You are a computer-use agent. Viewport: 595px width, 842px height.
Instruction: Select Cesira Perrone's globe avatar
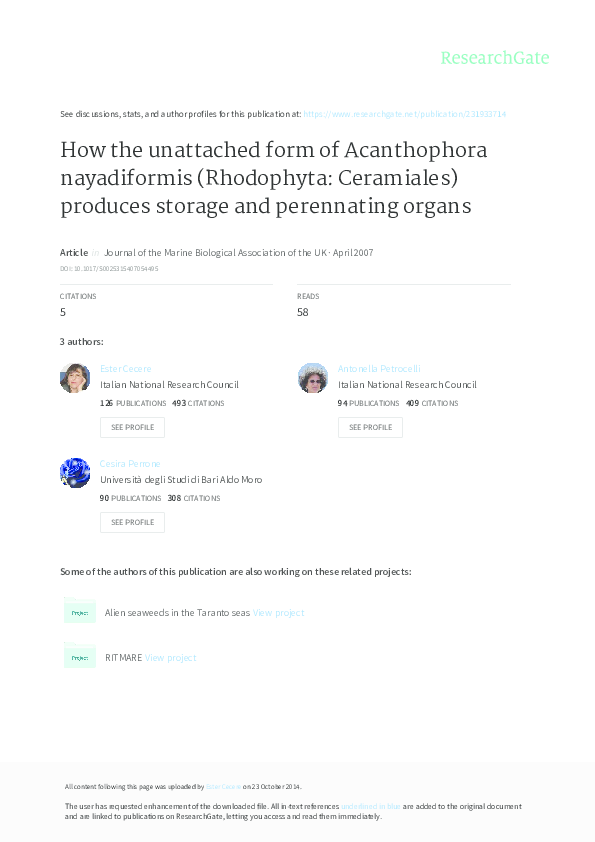[75, 472]
